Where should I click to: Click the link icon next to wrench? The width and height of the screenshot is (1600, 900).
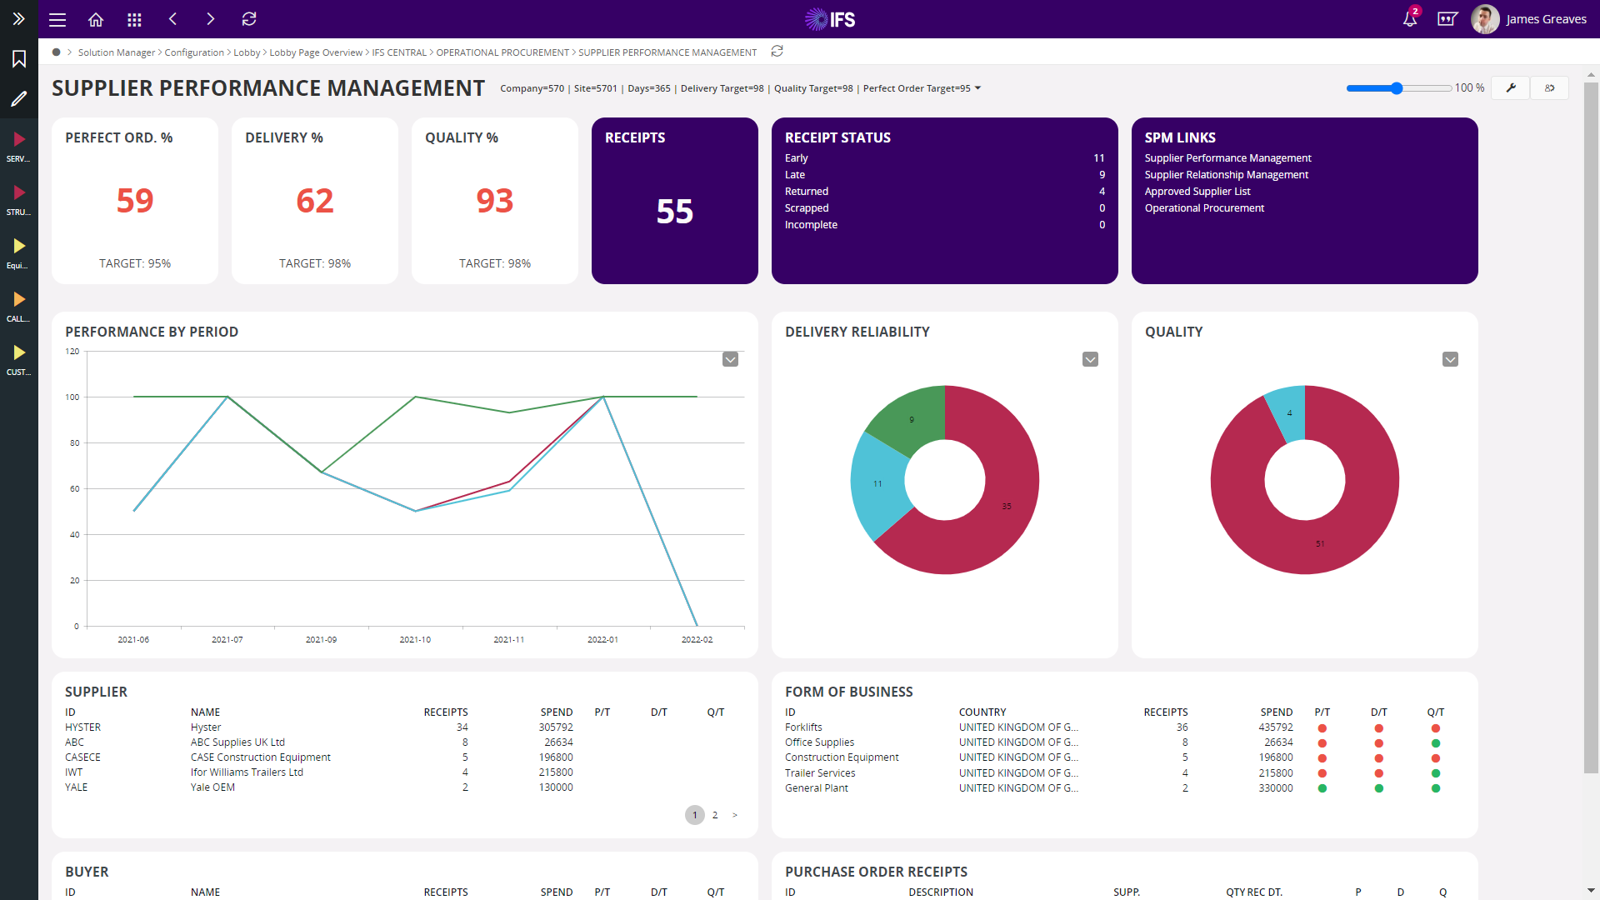(x=1550, y=88)
